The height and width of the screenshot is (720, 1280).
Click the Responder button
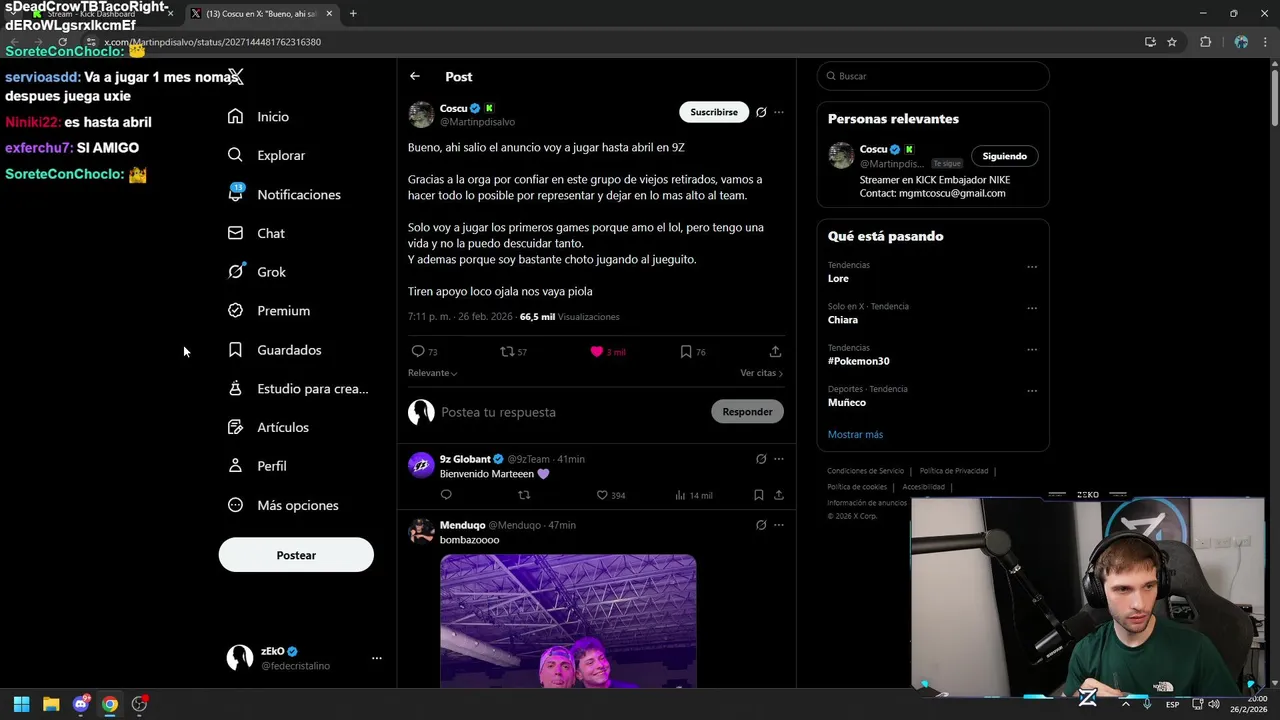coord(747,412)
